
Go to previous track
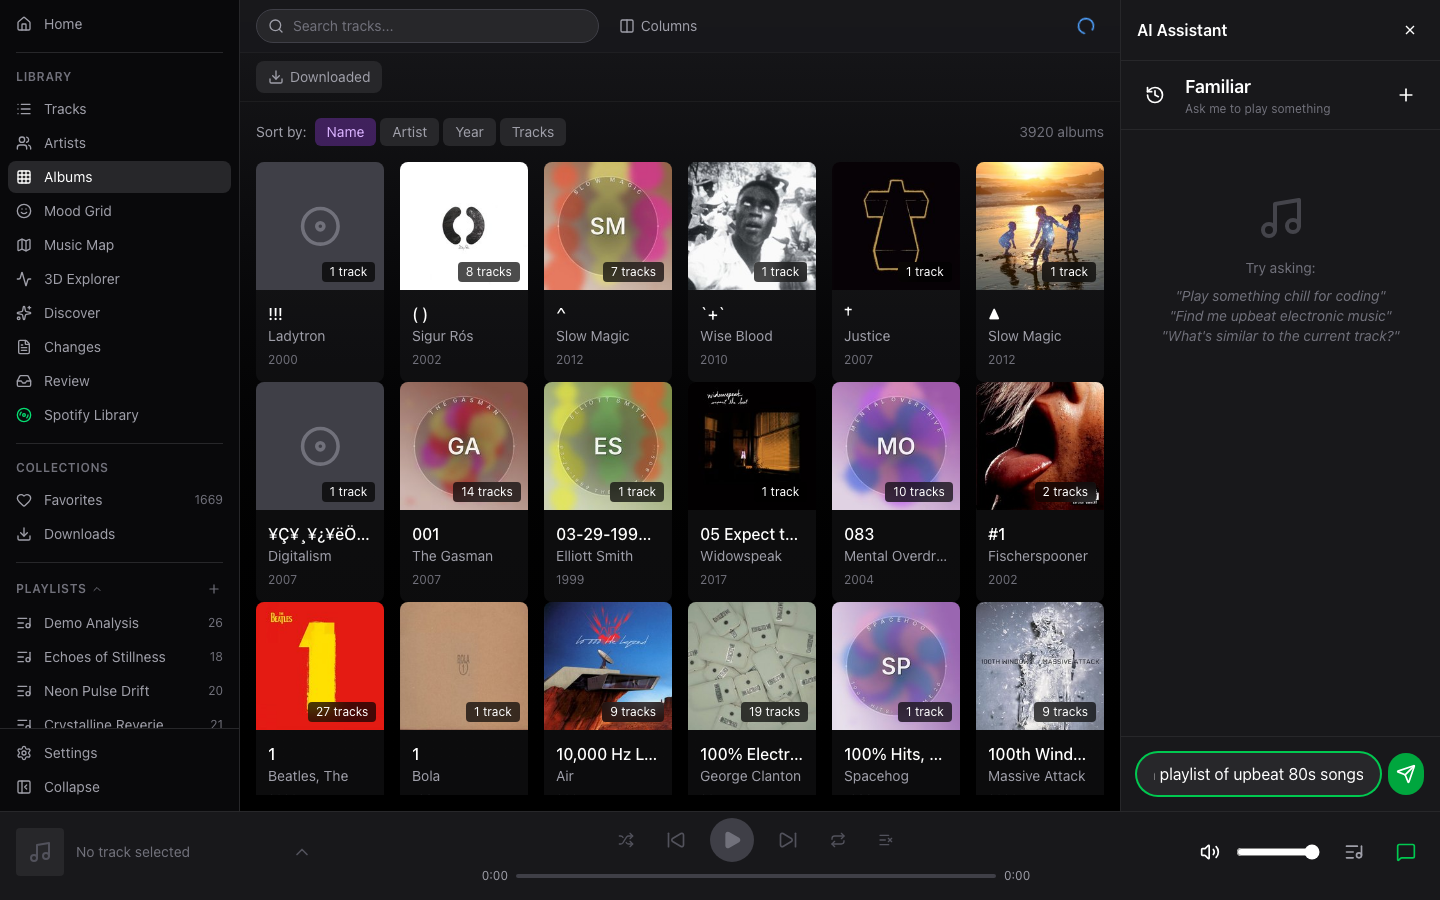pyautogui.click(x=676, y=840)
